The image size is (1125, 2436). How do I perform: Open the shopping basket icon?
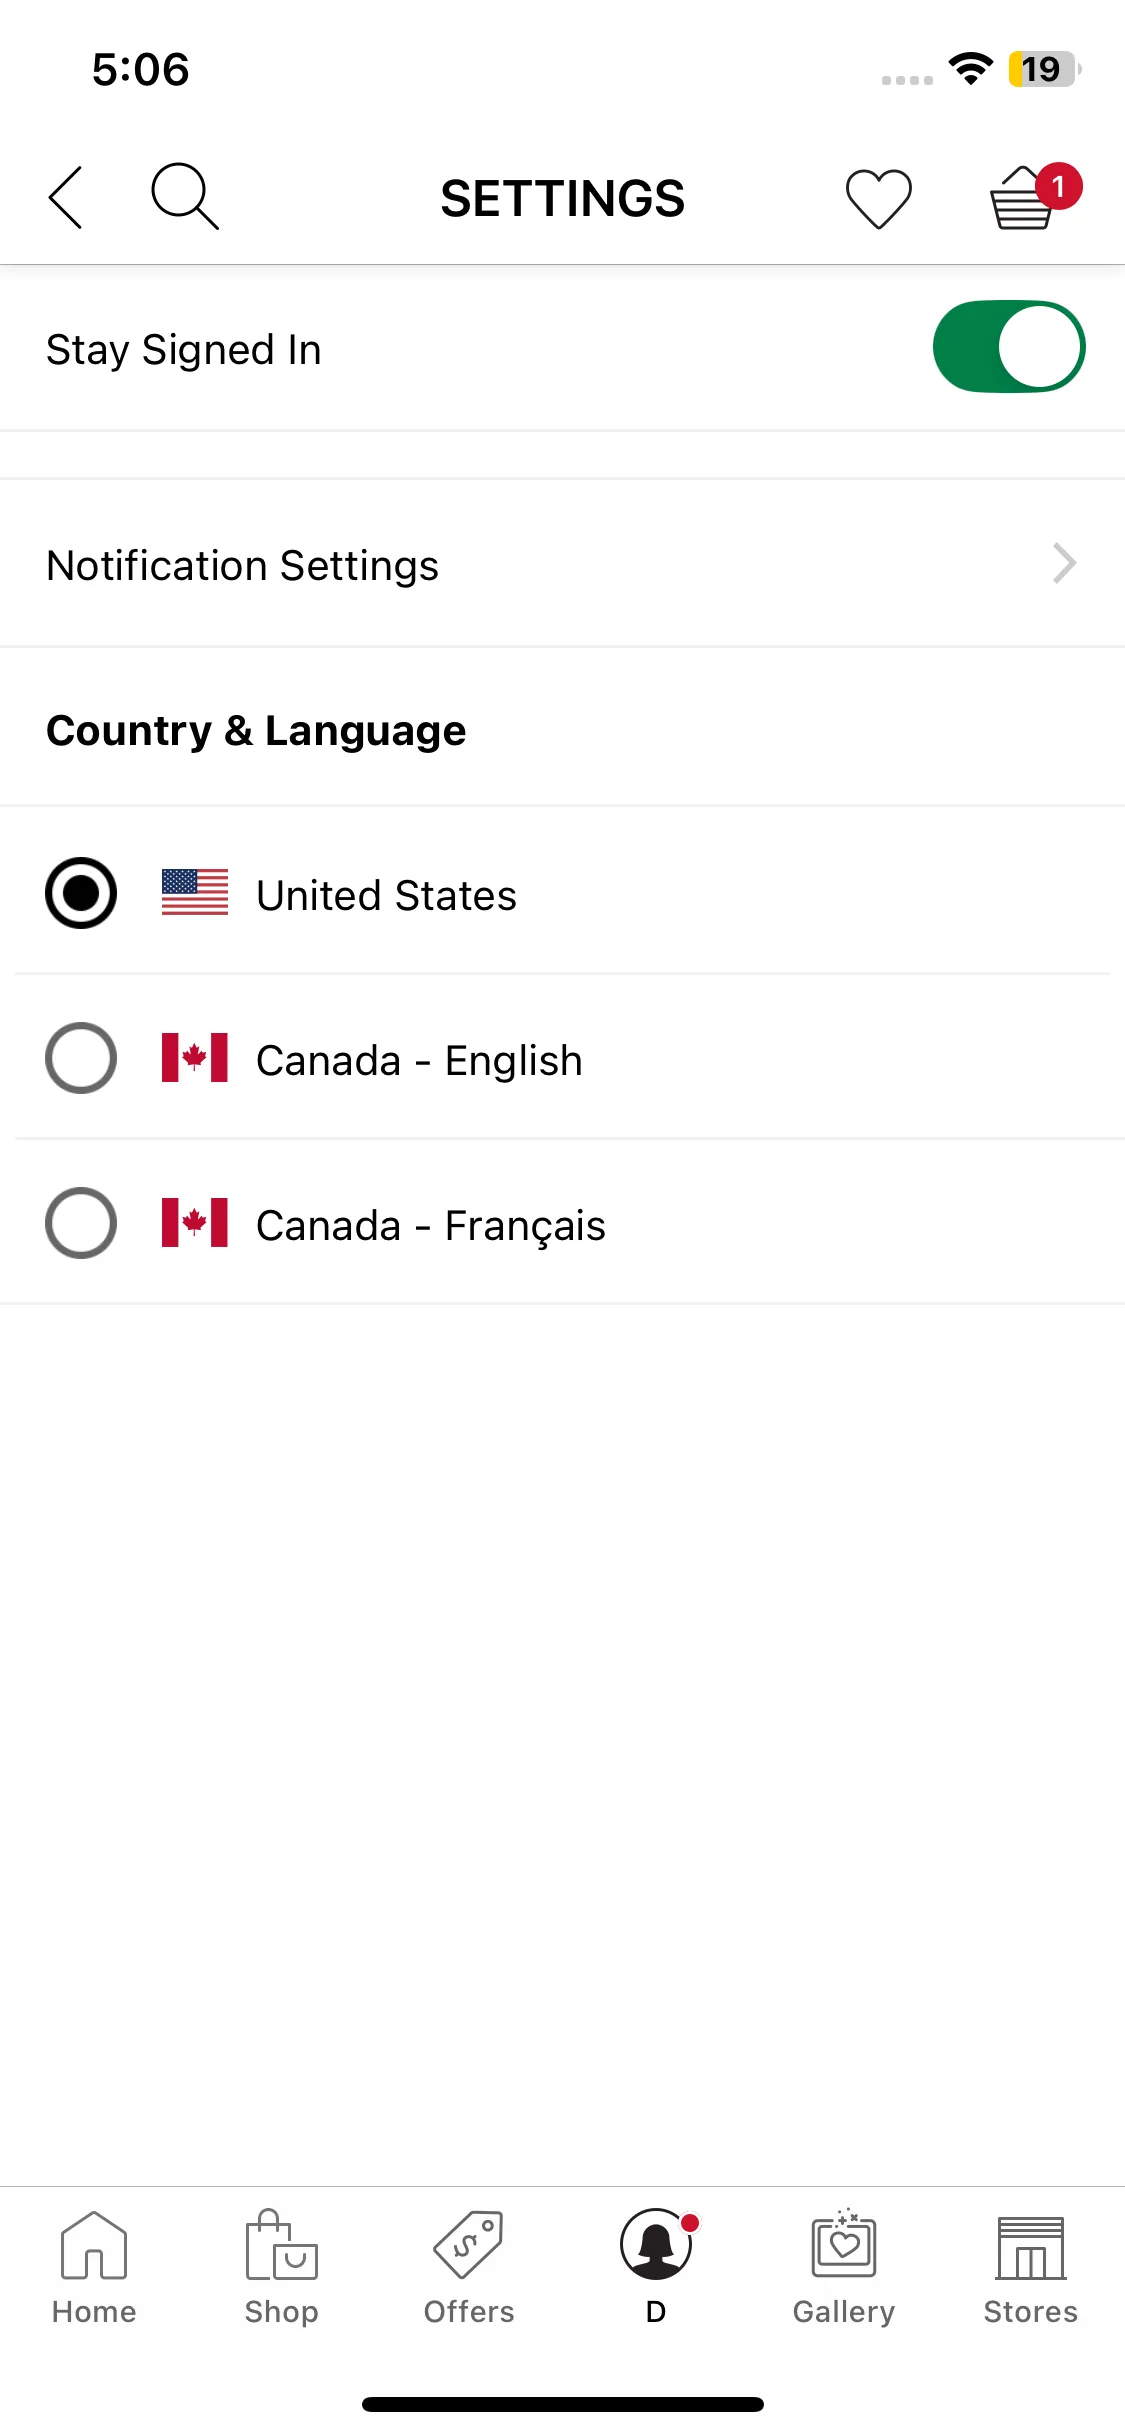[x=1022, y=198]
